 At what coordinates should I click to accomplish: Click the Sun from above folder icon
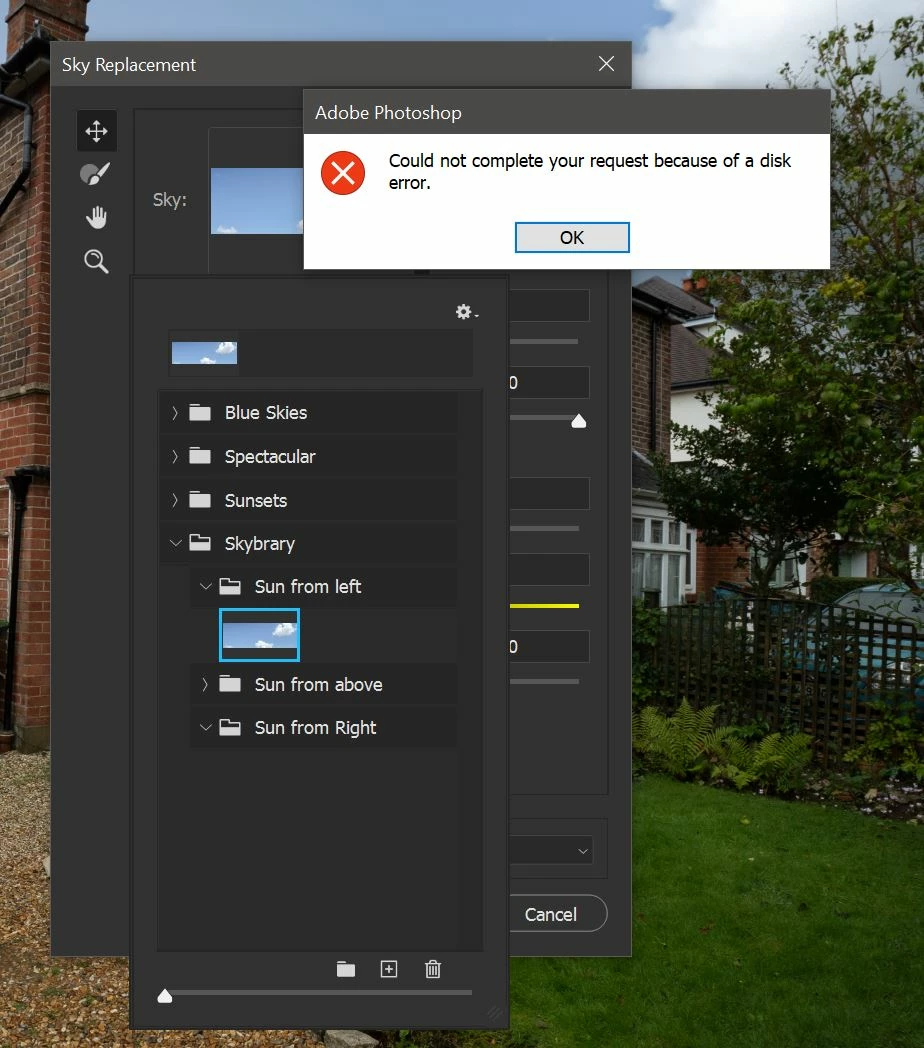[230, 684]
